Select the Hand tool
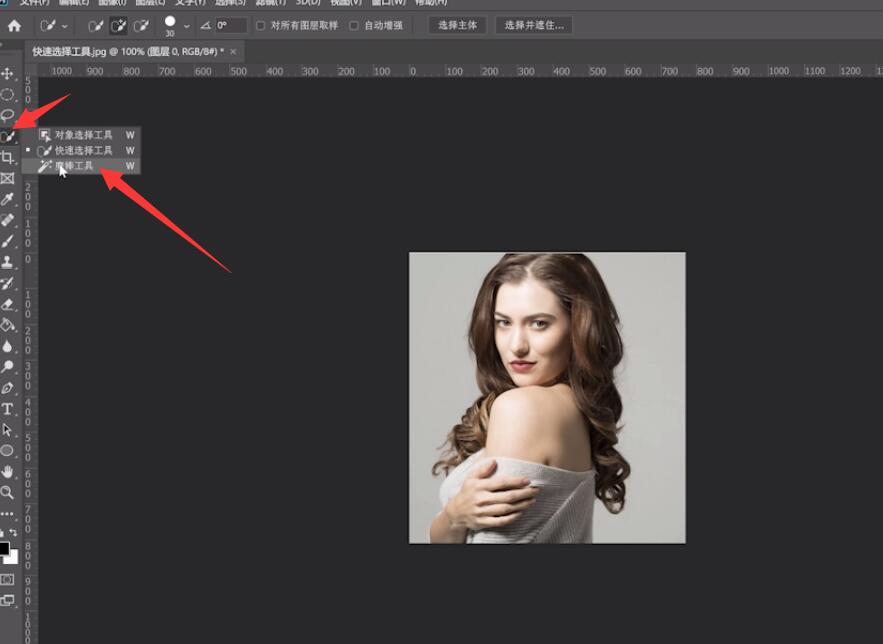 (7, 472)
